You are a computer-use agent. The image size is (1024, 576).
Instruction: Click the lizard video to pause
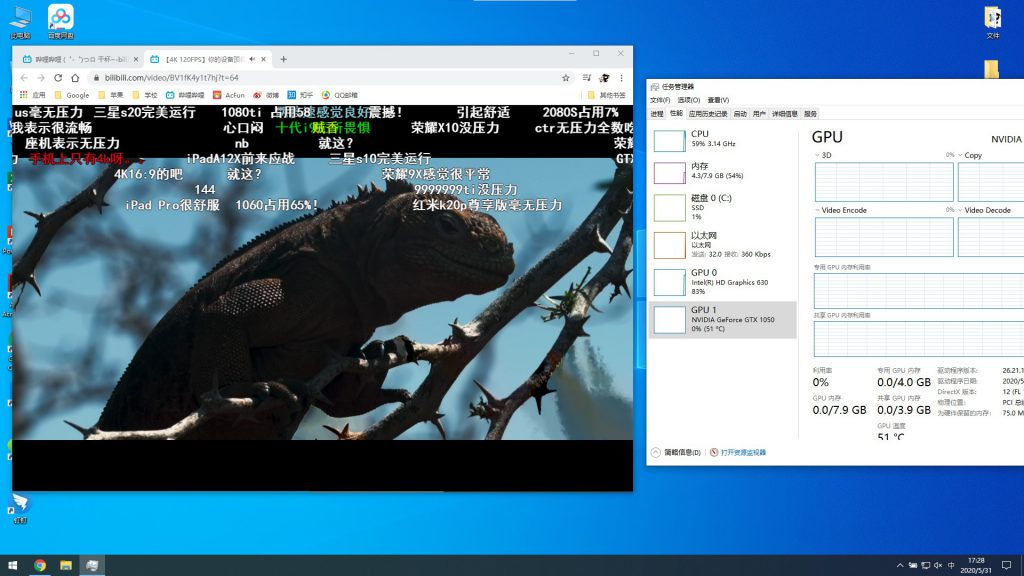click(x=323, y=300)
